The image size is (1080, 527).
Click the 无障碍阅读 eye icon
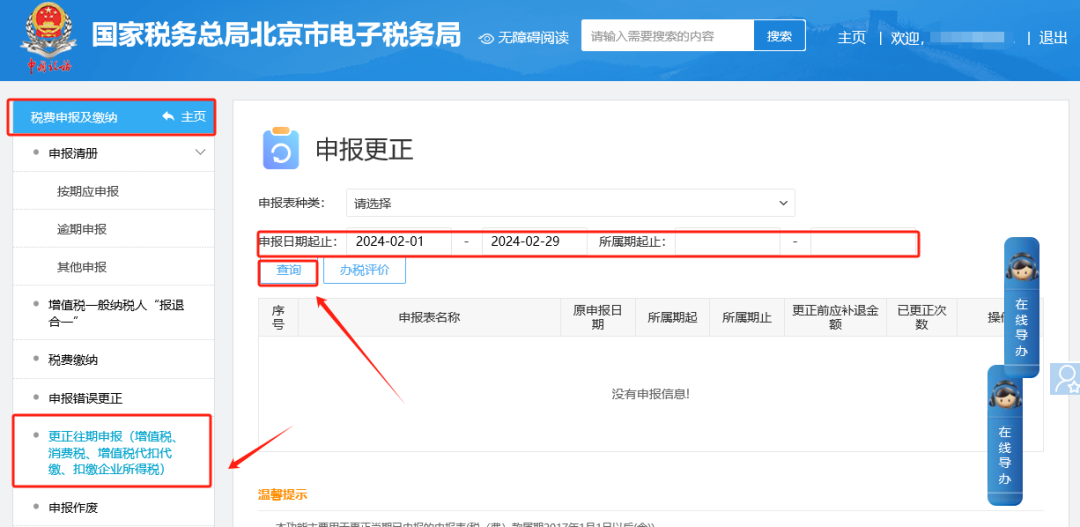coord(487,39)
